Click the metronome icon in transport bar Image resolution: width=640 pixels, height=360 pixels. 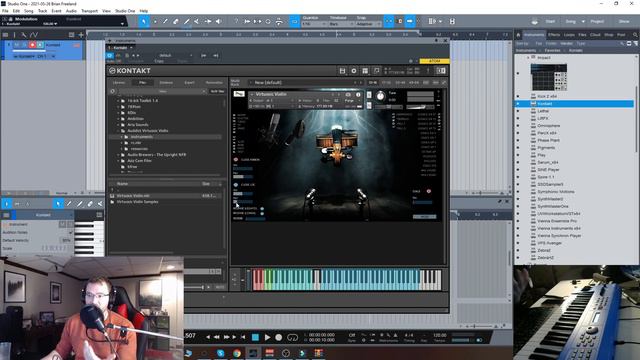[395, 335]
